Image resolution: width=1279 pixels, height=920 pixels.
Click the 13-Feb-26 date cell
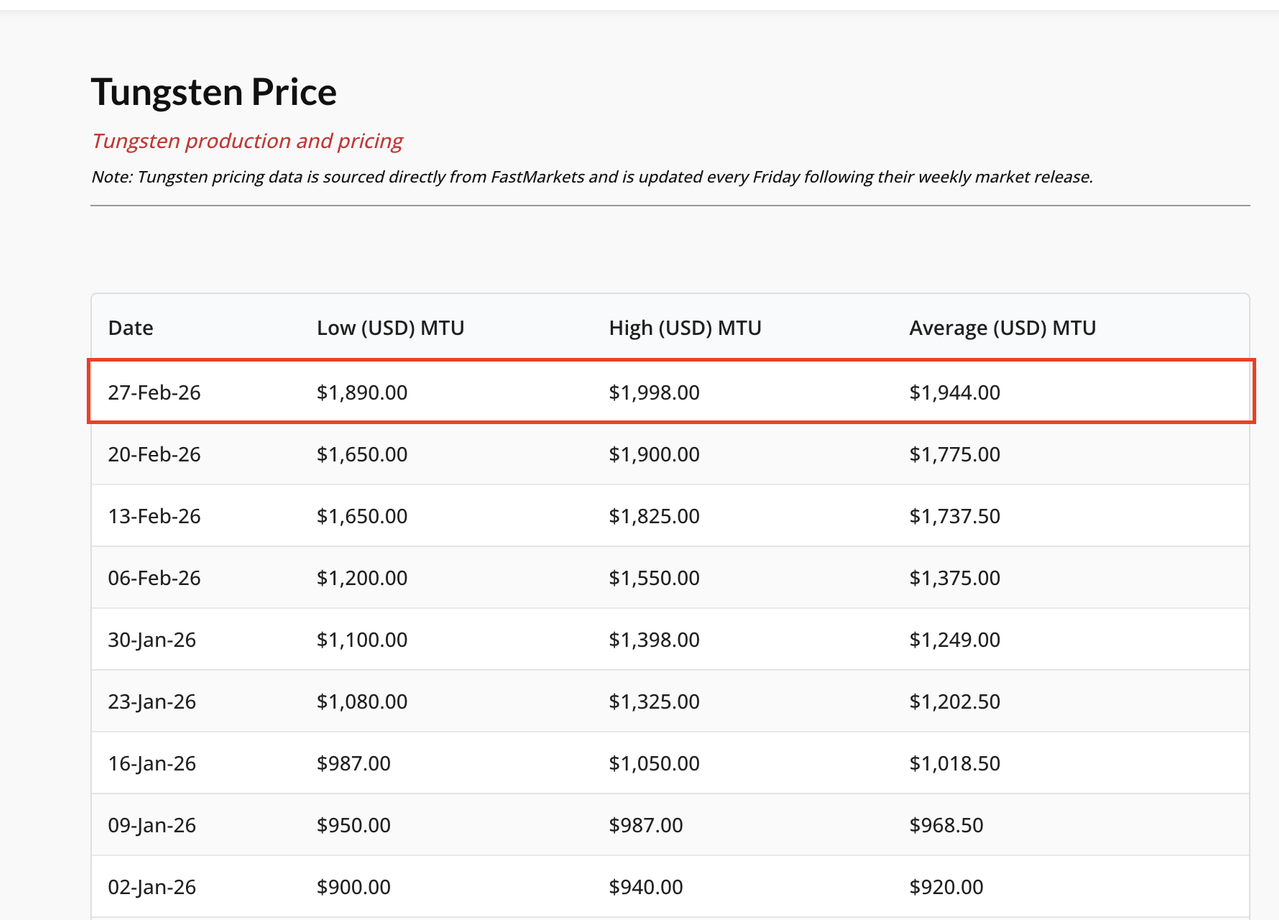click(154, 517)
